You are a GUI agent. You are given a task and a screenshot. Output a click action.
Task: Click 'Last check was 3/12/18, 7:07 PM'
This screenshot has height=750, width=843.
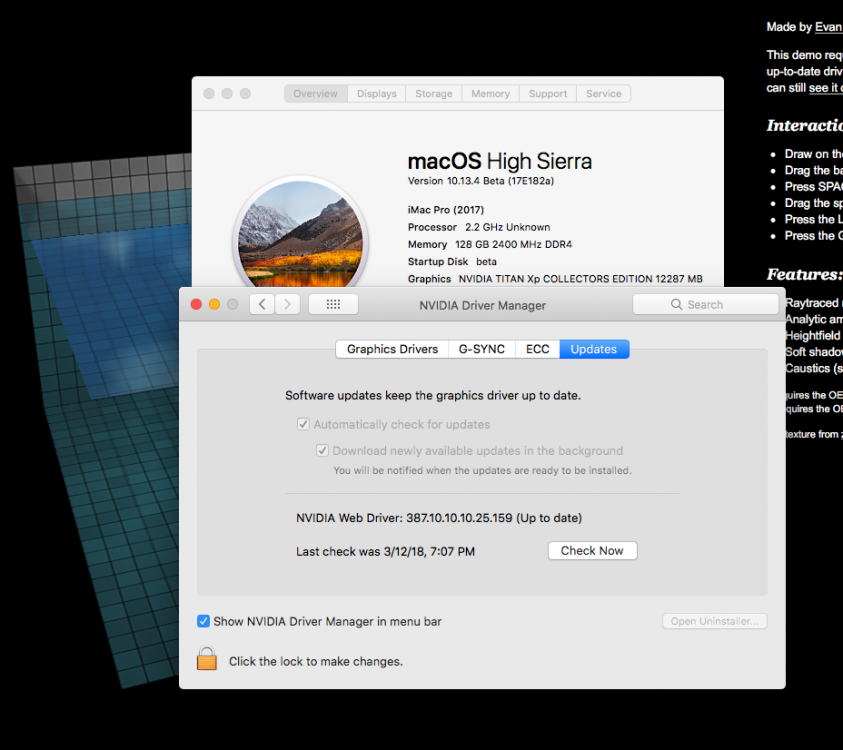point(385,552)
